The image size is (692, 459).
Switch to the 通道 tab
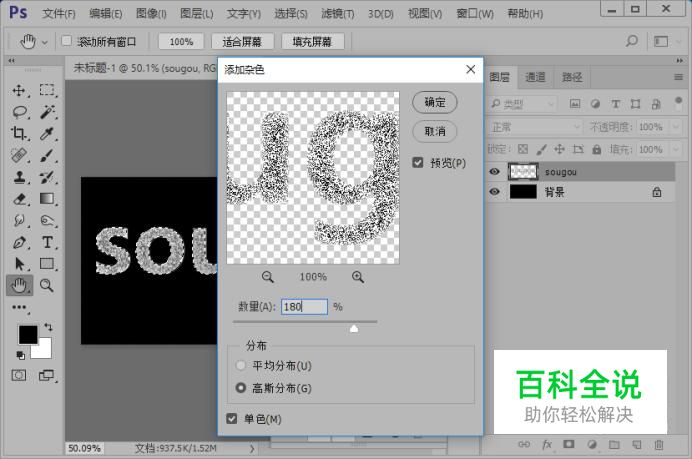pyautogui.click(x=535, y=77)
